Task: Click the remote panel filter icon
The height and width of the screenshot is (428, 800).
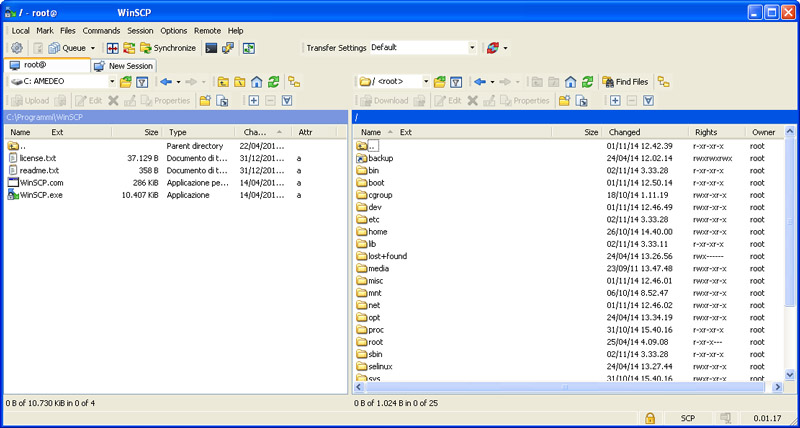Action: (456, 82)
